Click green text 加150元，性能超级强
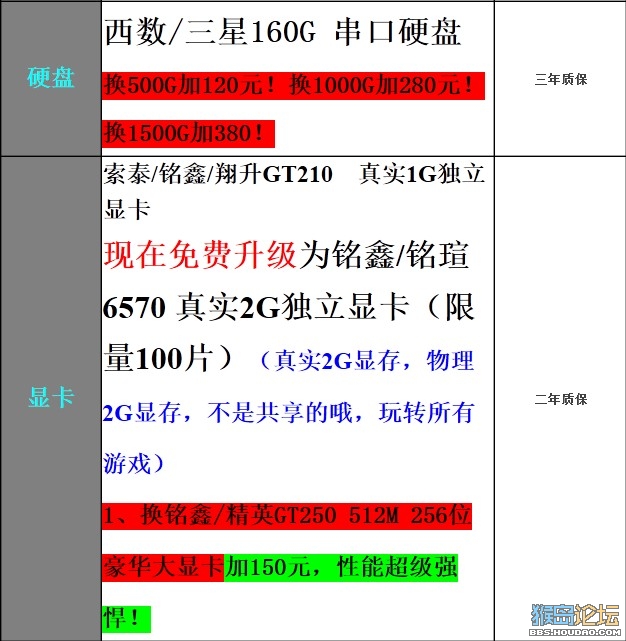Viewport: 626px width, 641px height. pyautogui.click(x=341, y=568)
